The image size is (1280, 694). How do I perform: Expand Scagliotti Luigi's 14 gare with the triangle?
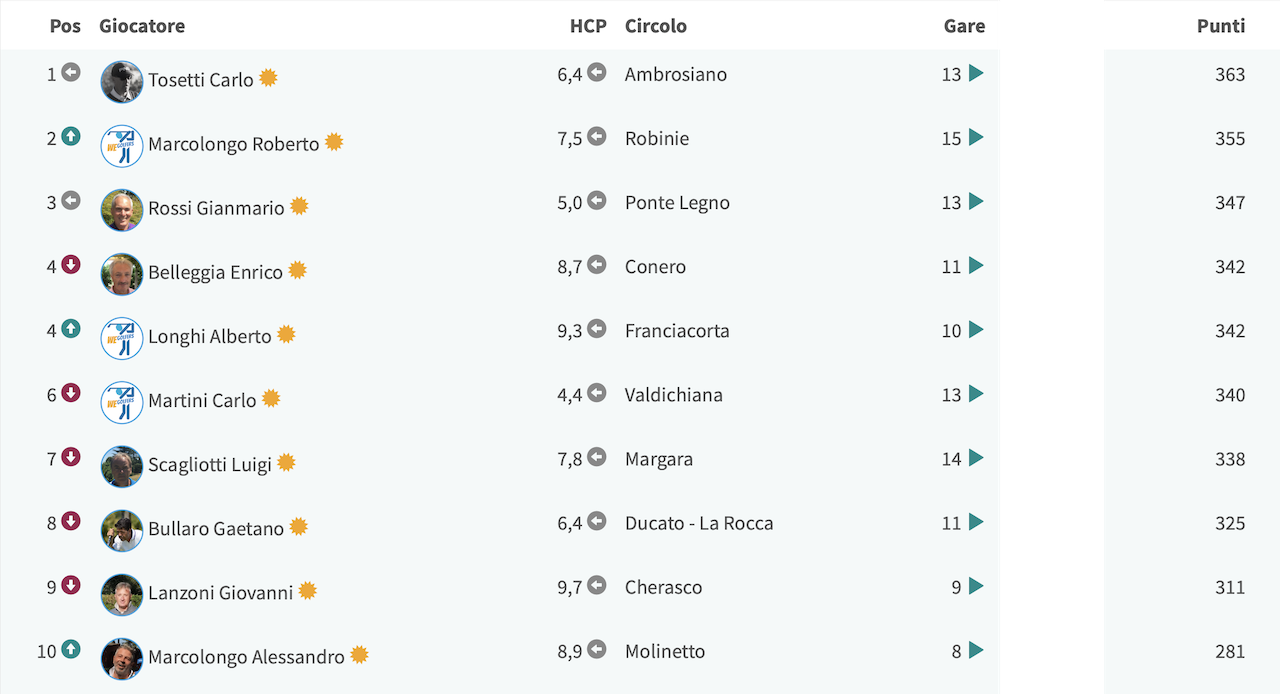coord(976,458)
